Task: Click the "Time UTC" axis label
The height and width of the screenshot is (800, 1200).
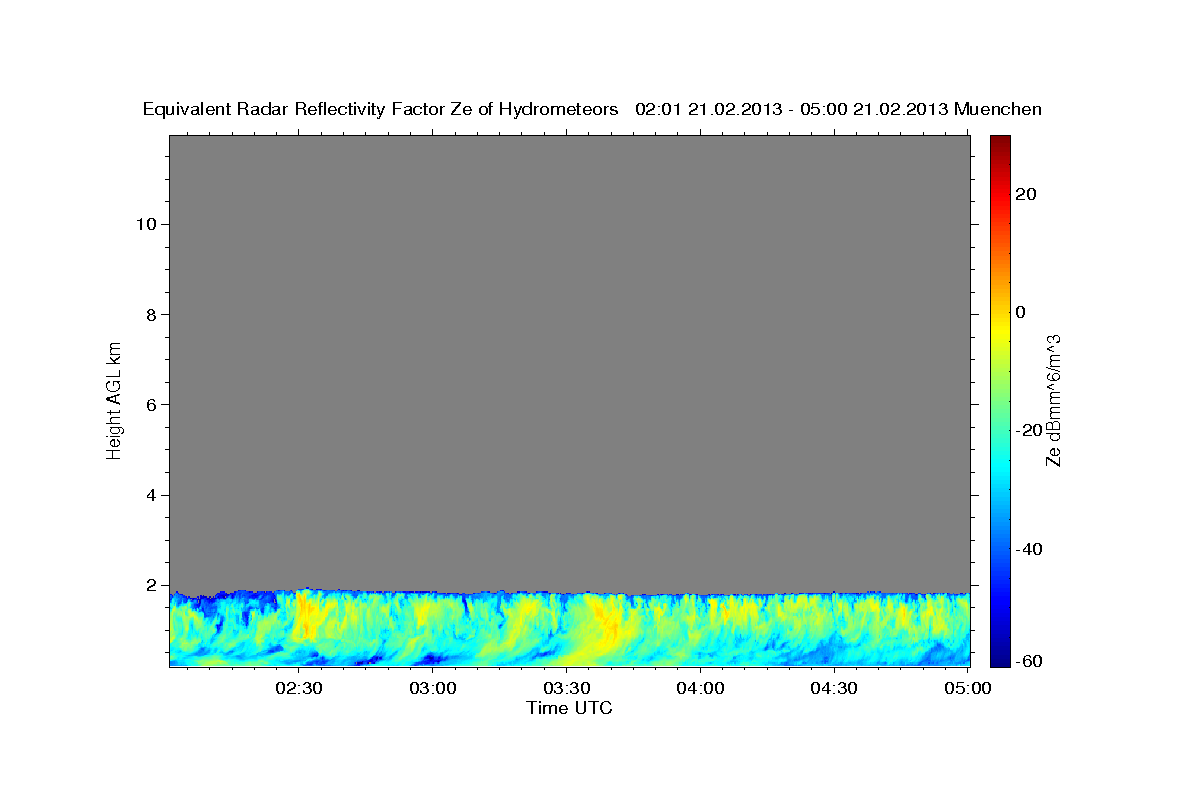Action: tap(569, 708)
